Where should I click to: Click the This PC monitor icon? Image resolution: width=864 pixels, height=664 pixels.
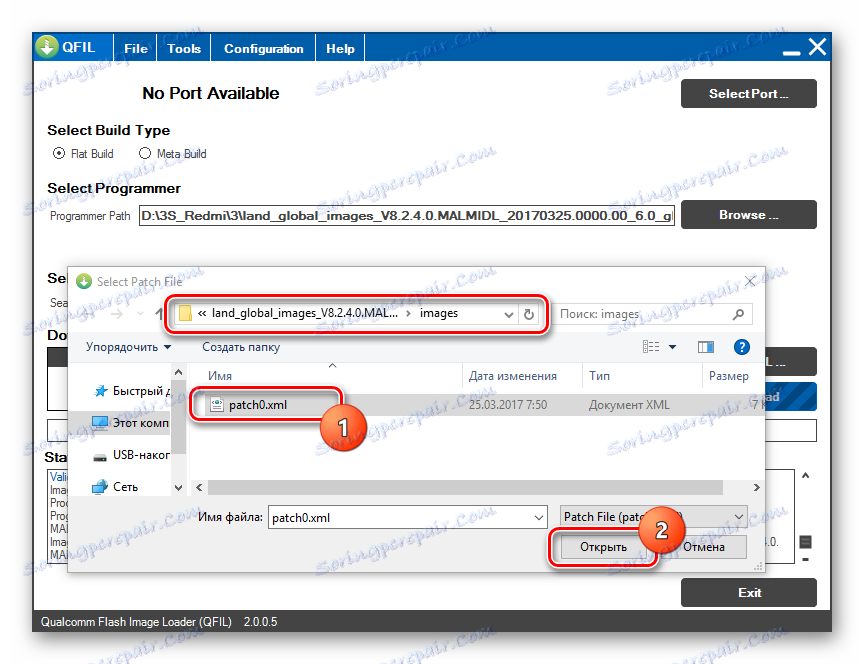pyautogui.click(x=100, y=423)
